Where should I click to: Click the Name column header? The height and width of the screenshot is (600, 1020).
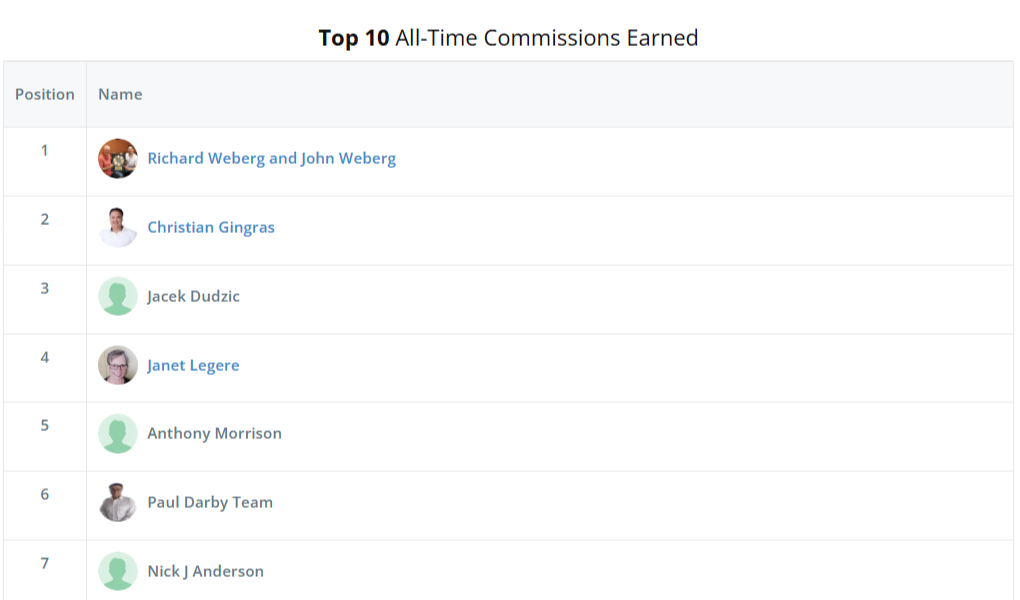click(x=120, y=95)
